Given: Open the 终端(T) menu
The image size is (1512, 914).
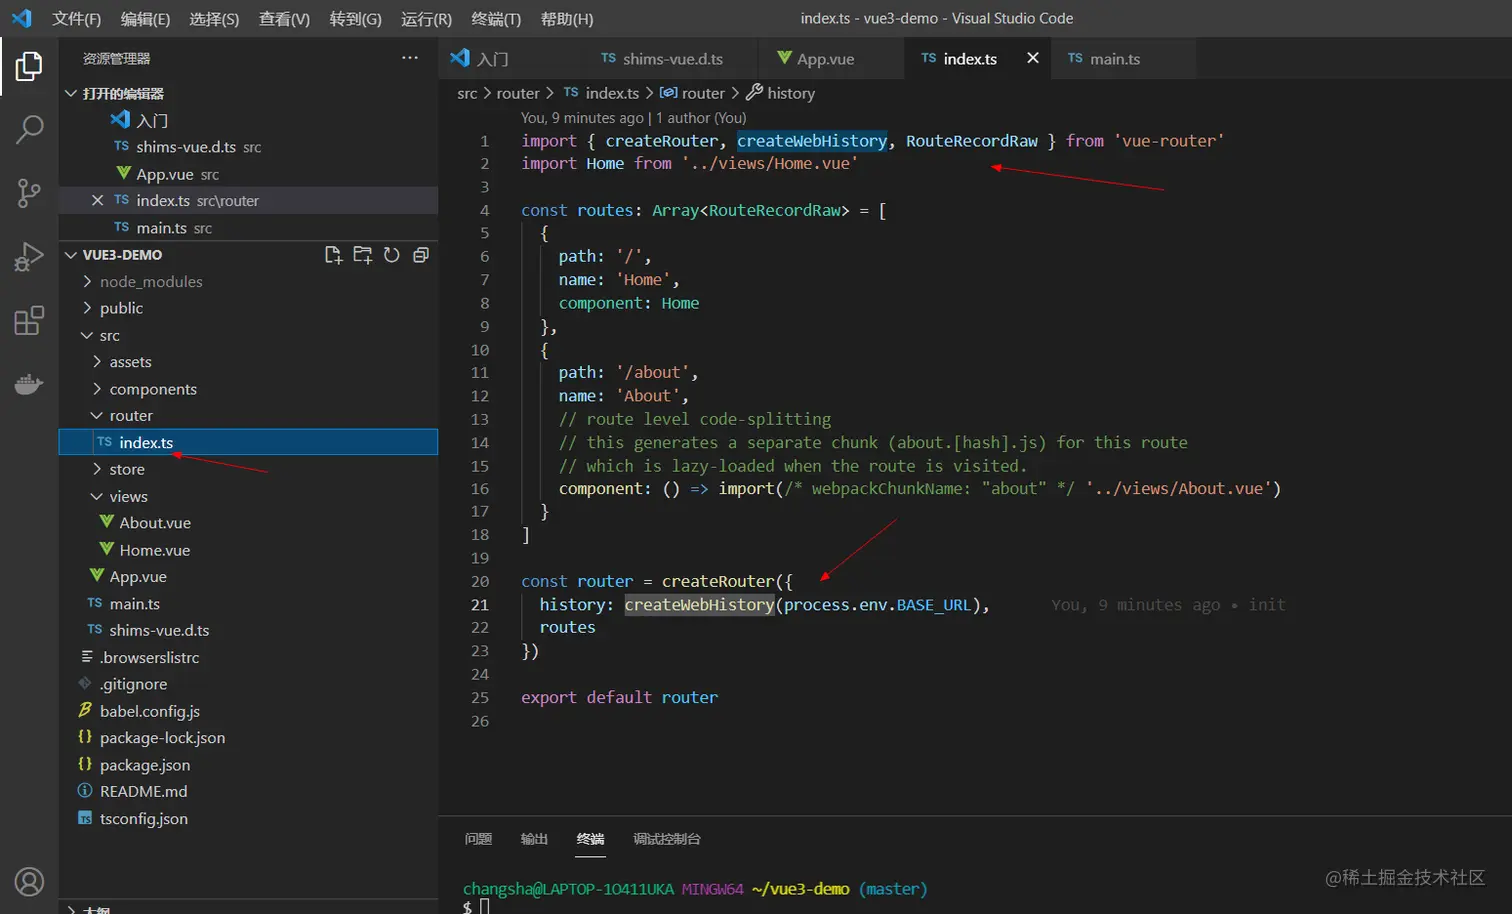Looking at the screenshot, I should pos(495,19).
